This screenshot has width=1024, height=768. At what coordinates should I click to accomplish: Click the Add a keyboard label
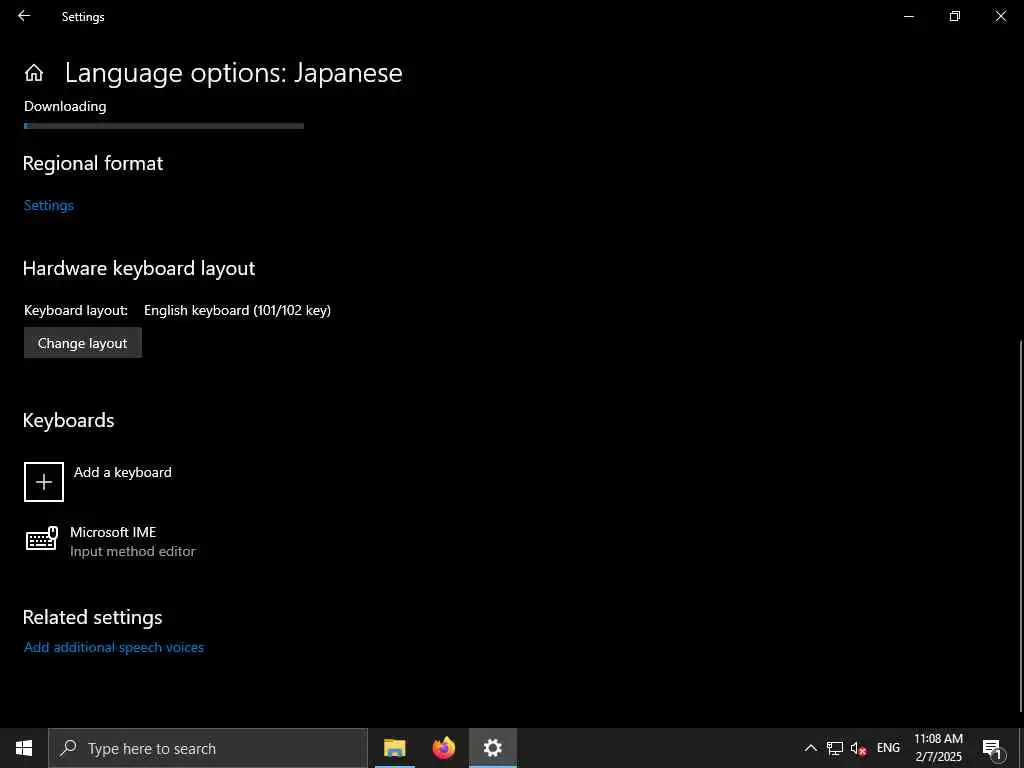click(123, 472)
